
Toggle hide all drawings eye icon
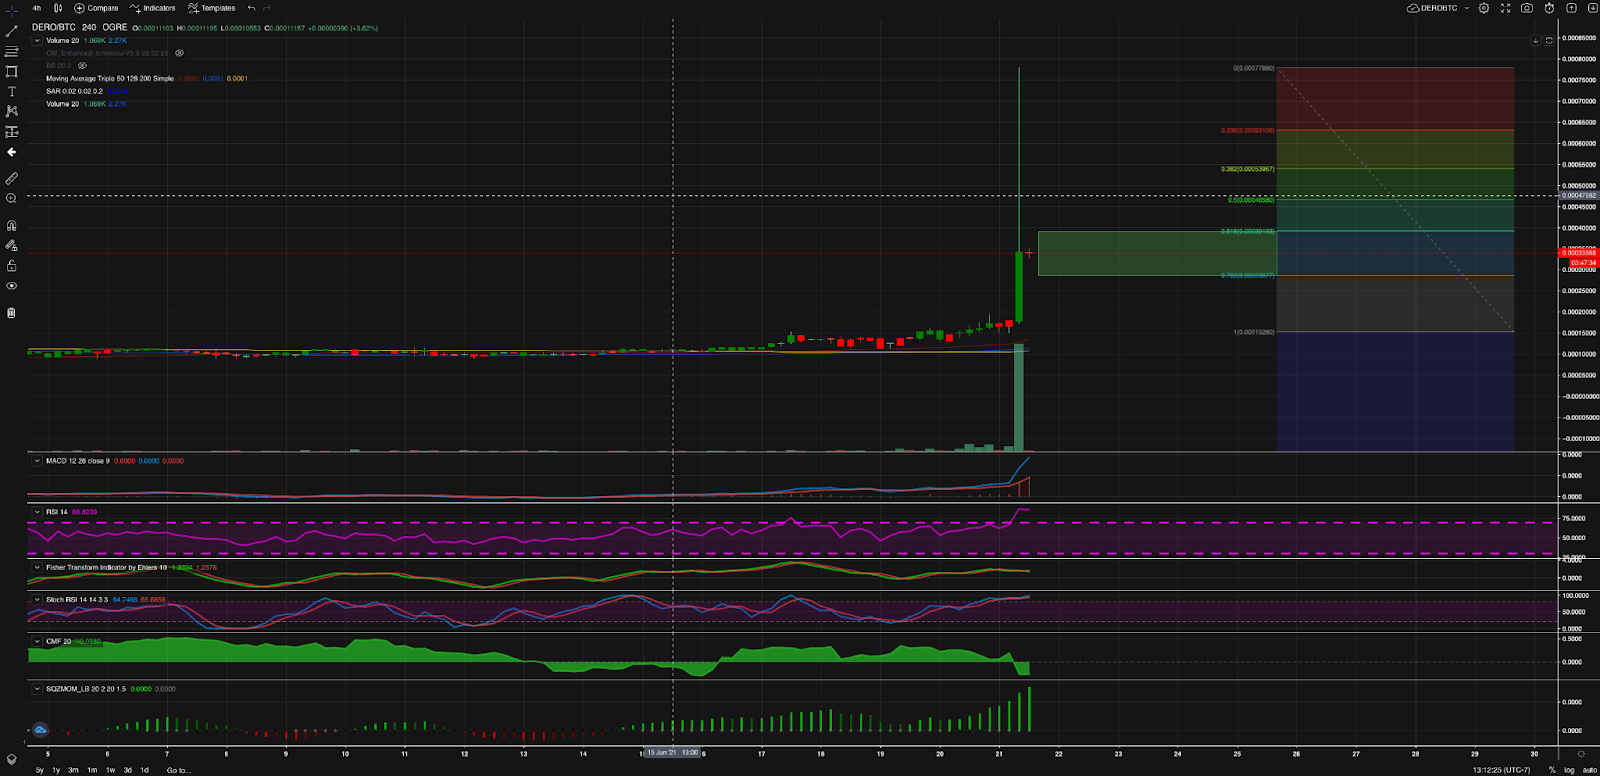[12, 285]
